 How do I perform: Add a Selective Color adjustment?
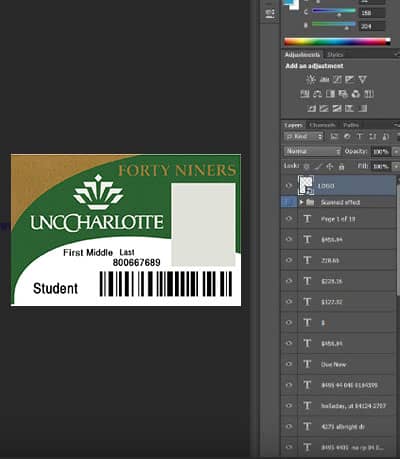[x=349, y=108]
